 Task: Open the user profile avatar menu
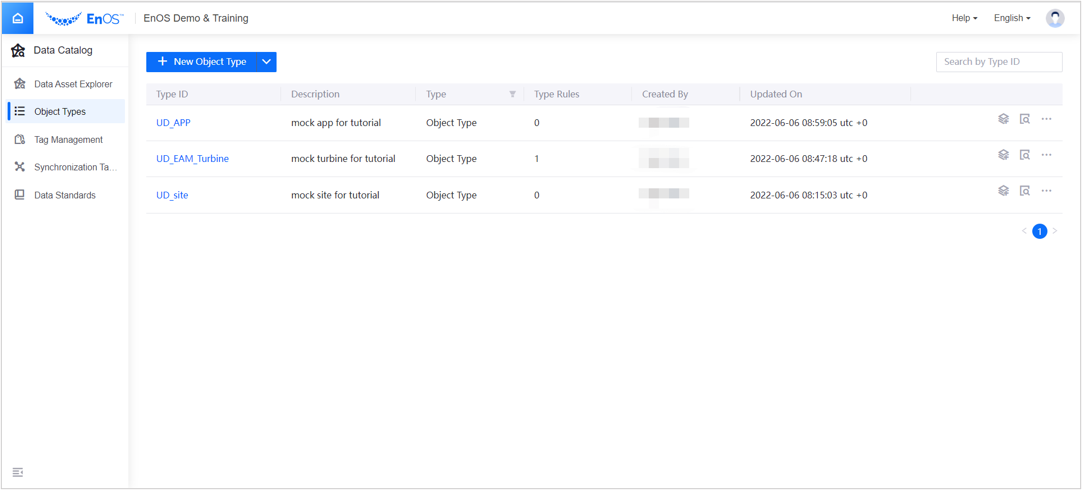click(x=1055, y=18)
